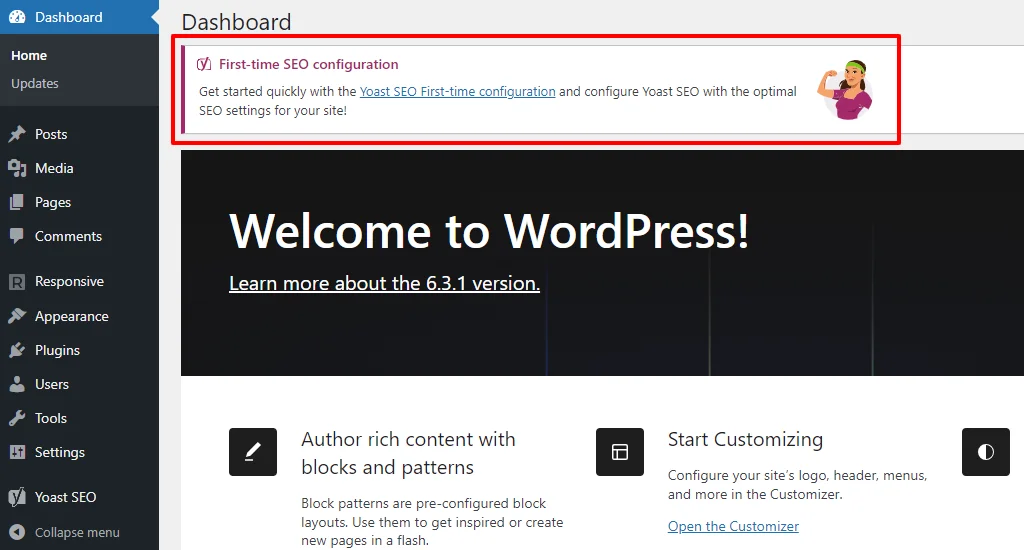
Task: Click the Responsive R icon
Action: pos(17,282)
